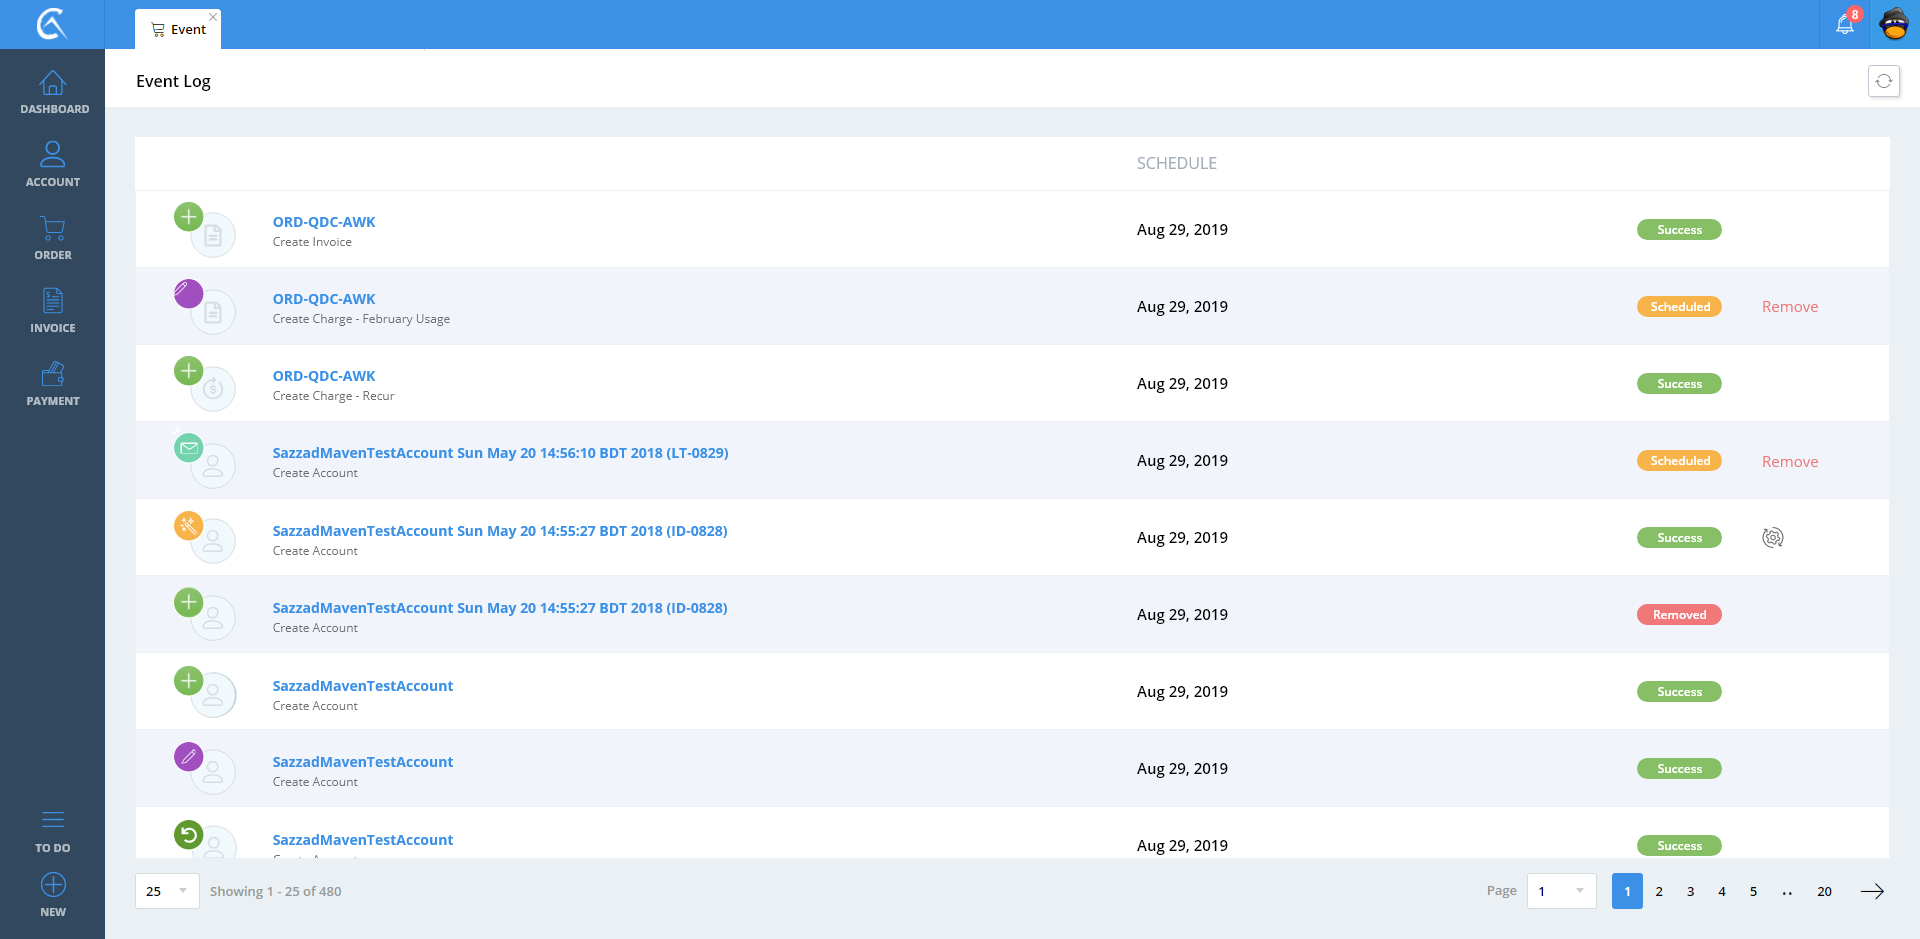This screenshot has height=939, width=1920.
Task: Switch to the Event tab
Action: point(179,30)
